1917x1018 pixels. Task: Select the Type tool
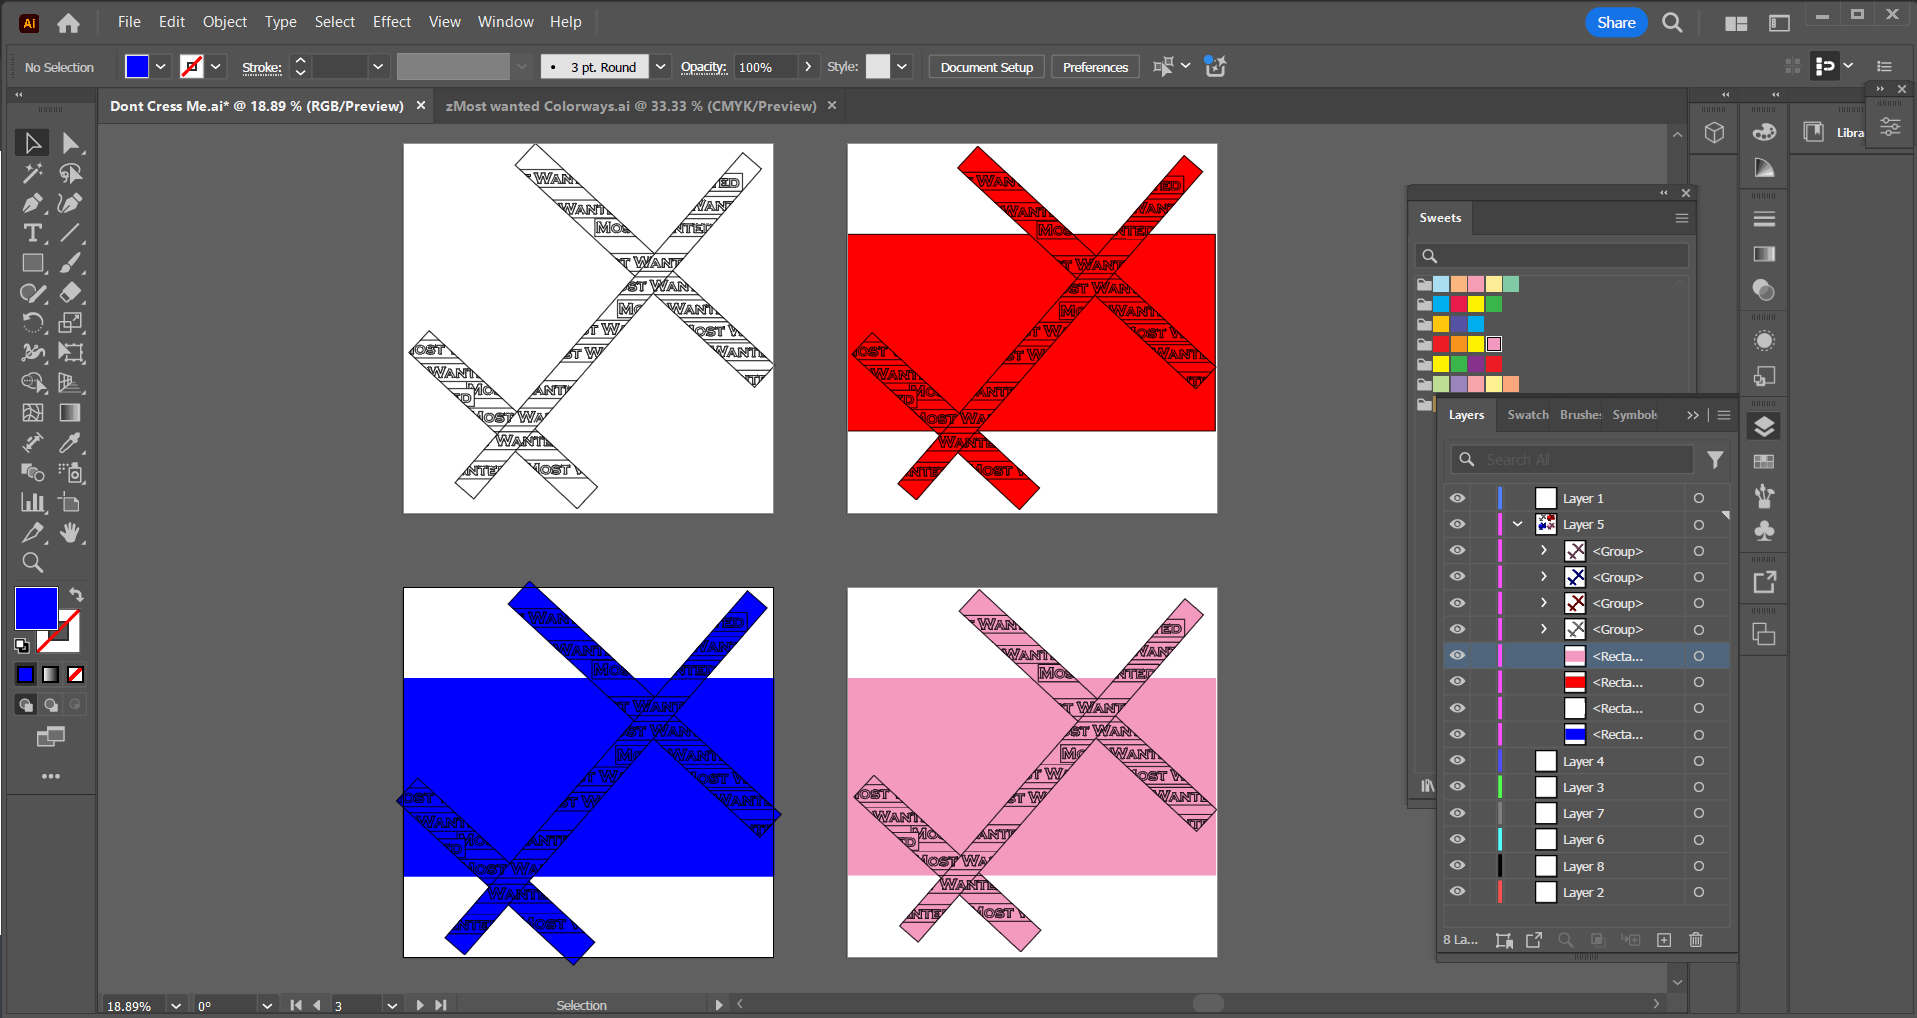[x=32, y=233]
